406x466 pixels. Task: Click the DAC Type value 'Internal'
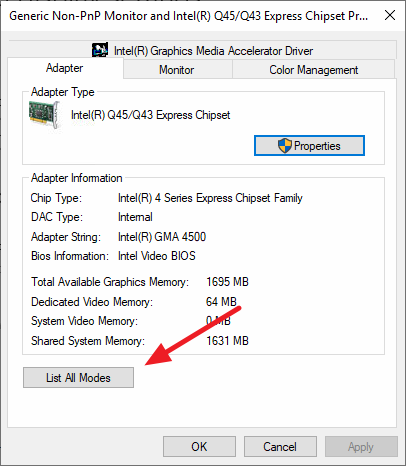pos(135,217)
